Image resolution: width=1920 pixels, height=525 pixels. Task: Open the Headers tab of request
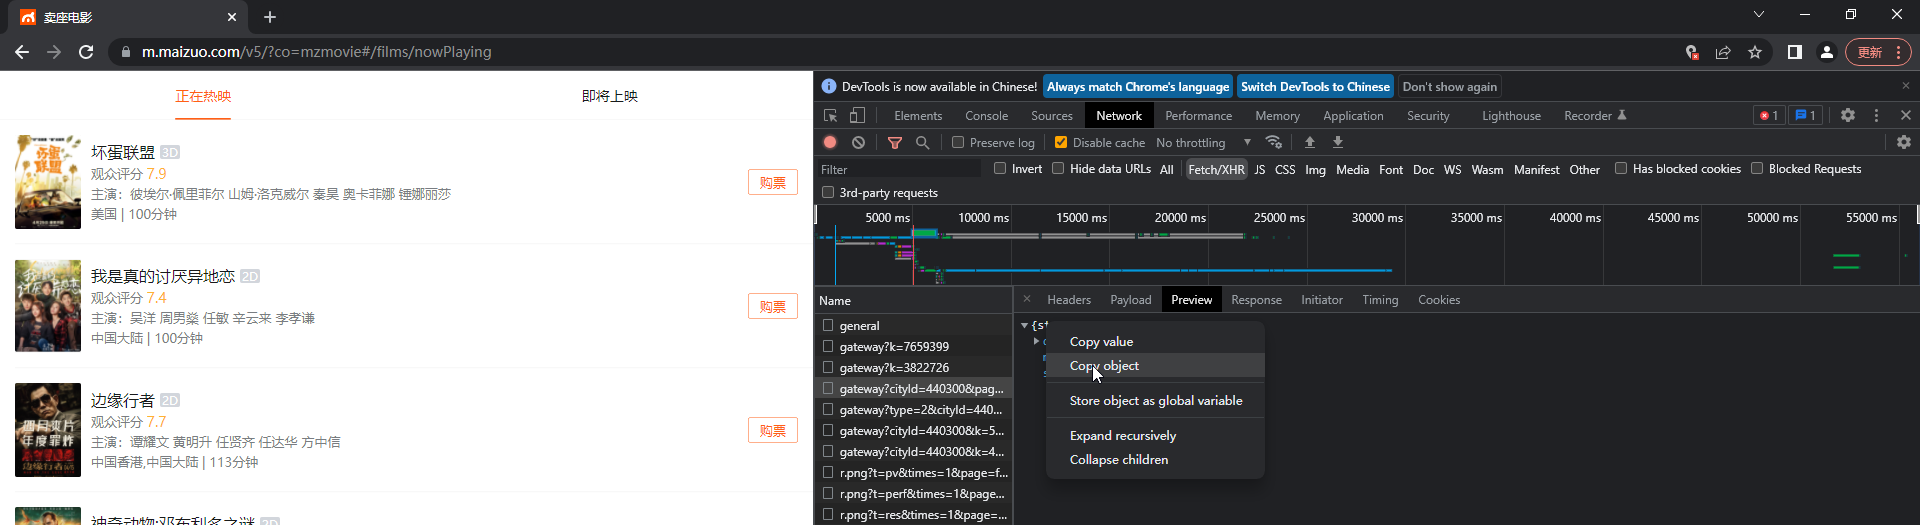(1069, 300)
